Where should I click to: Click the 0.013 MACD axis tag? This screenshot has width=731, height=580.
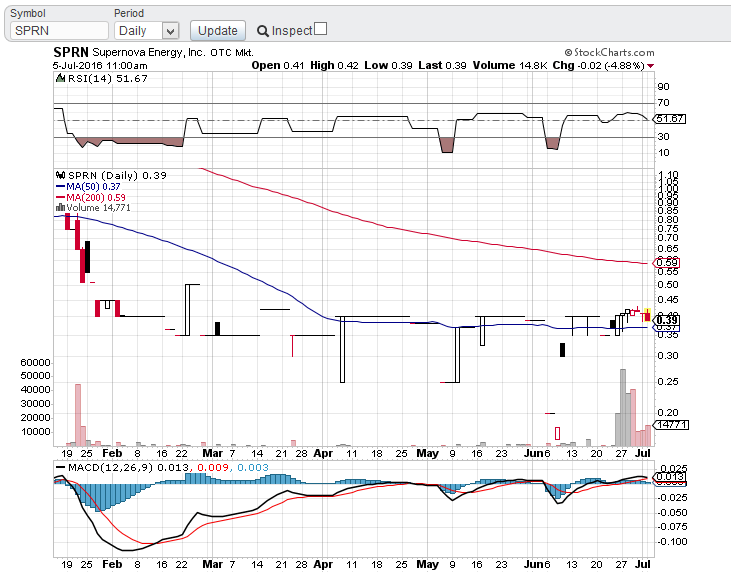(x=669, y=476)
